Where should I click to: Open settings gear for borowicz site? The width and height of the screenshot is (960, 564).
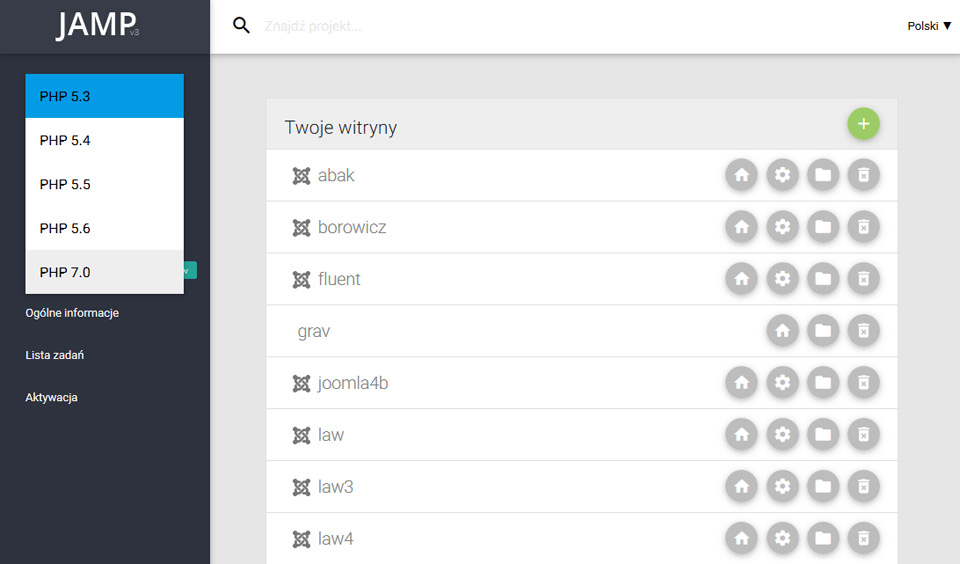782,227
